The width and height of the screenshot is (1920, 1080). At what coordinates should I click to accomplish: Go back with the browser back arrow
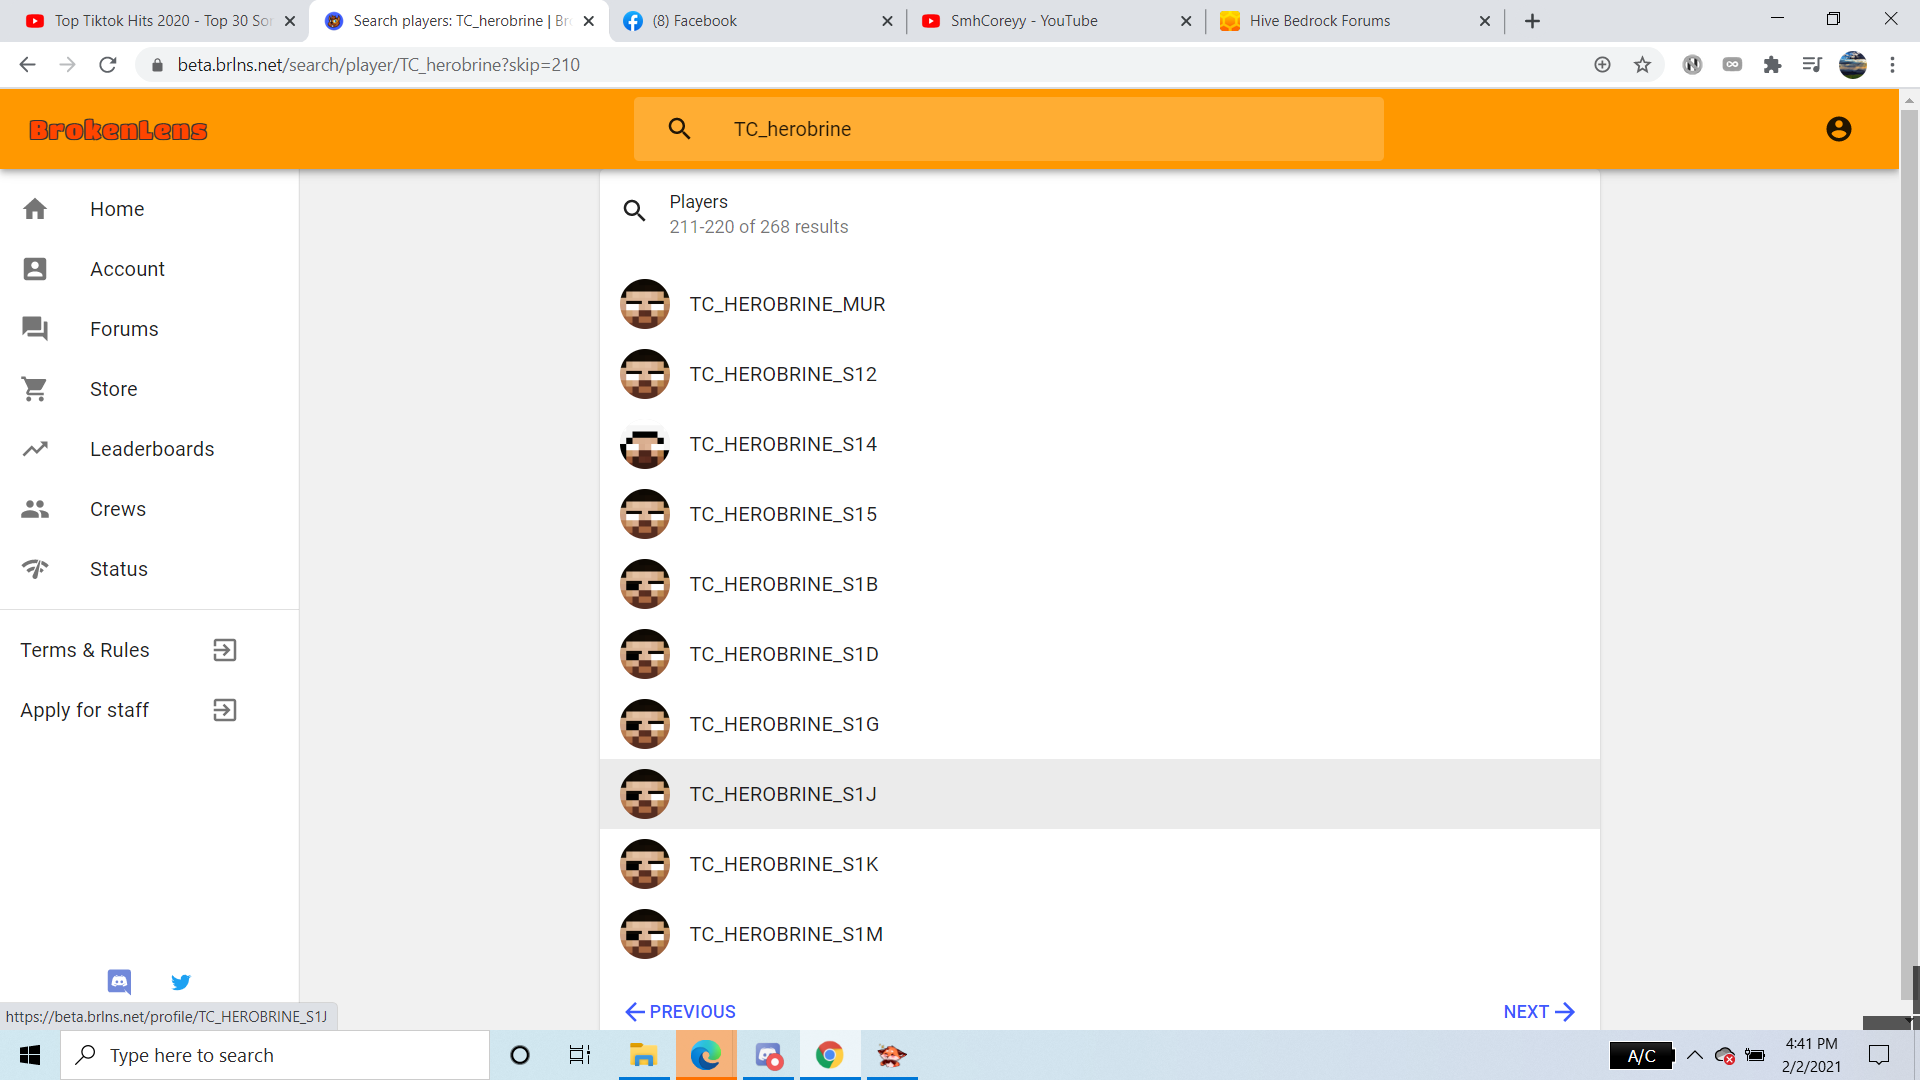coord(27,65)
